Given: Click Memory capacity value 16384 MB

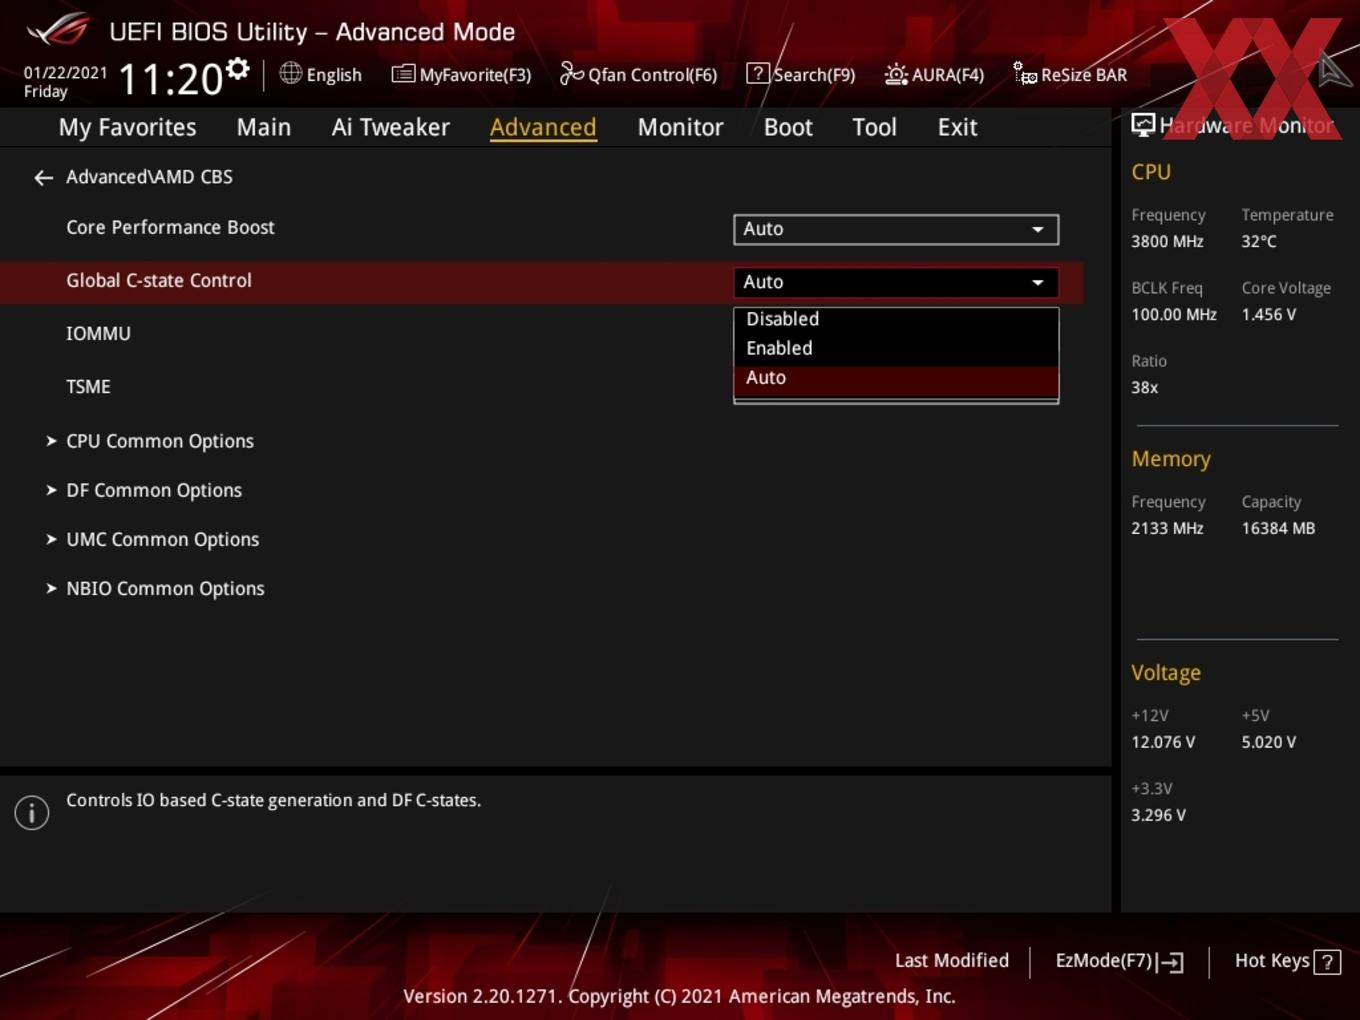Looking at the screenshot, I should point(1278,528).
